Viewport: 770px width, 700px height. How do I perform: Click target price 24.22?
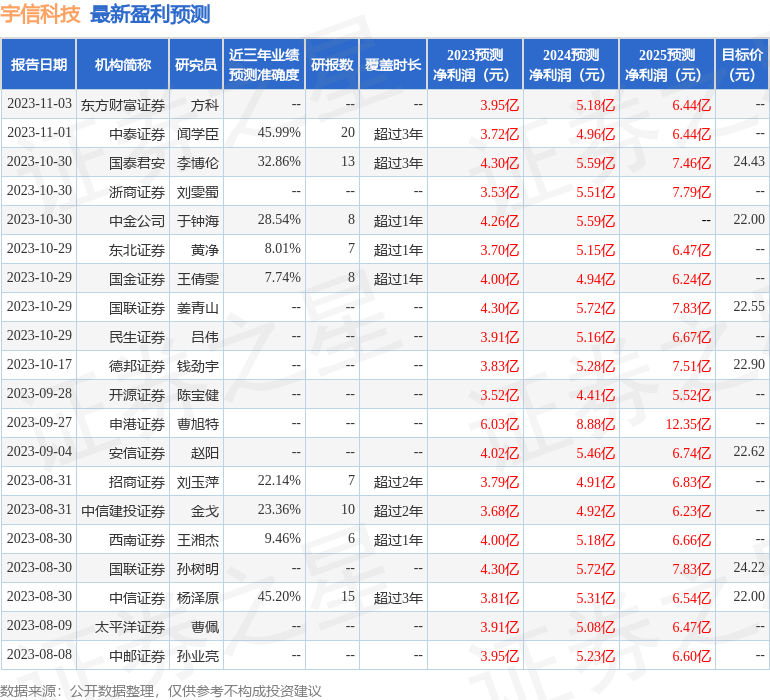[749, 567]
